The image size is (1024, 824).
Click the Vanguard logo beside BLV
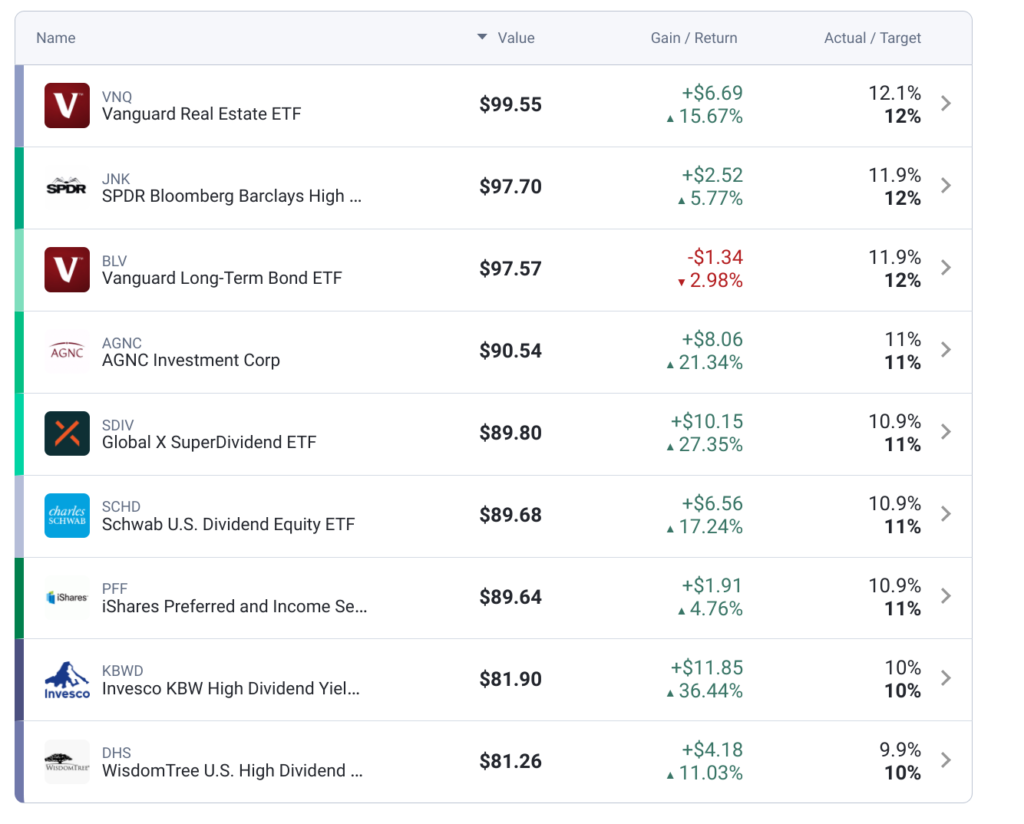coord(67,270)
